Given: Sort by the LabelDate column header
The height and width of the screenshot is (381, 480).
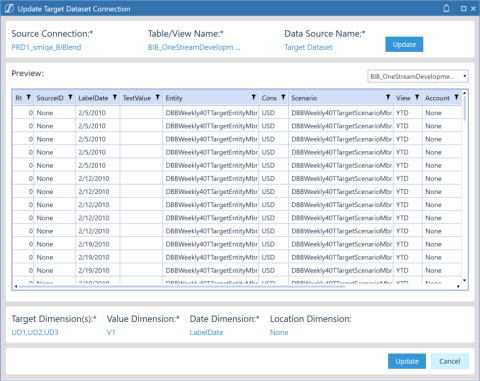Looking at the screenshot, I should [x=93, y=98].
